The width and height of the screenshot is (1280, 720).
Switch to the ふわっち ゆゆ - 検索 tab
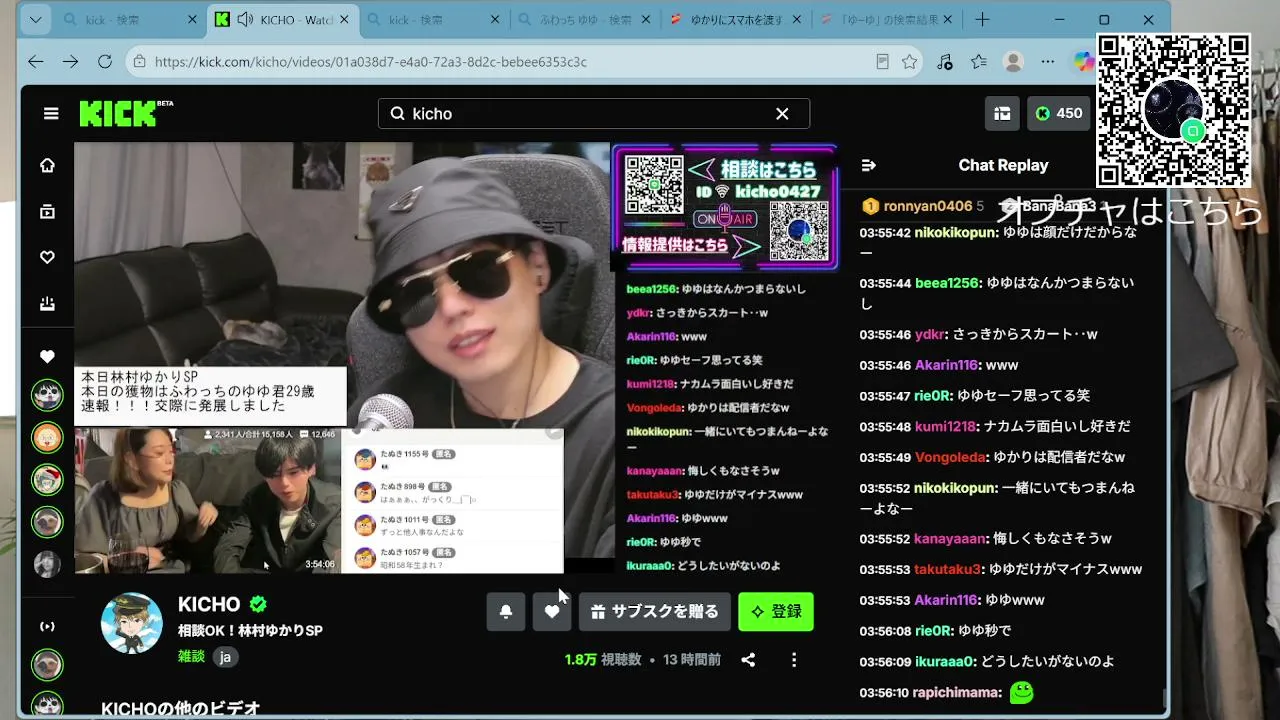584,20
